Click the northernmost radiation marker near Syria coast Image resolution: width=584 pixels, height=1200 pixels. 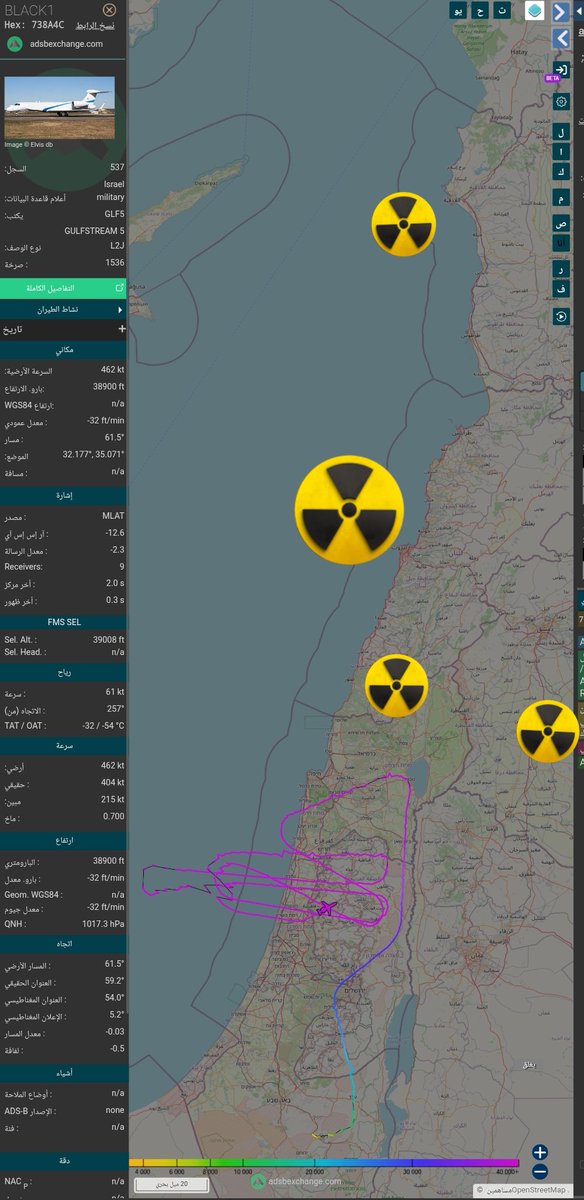[403, 224]
